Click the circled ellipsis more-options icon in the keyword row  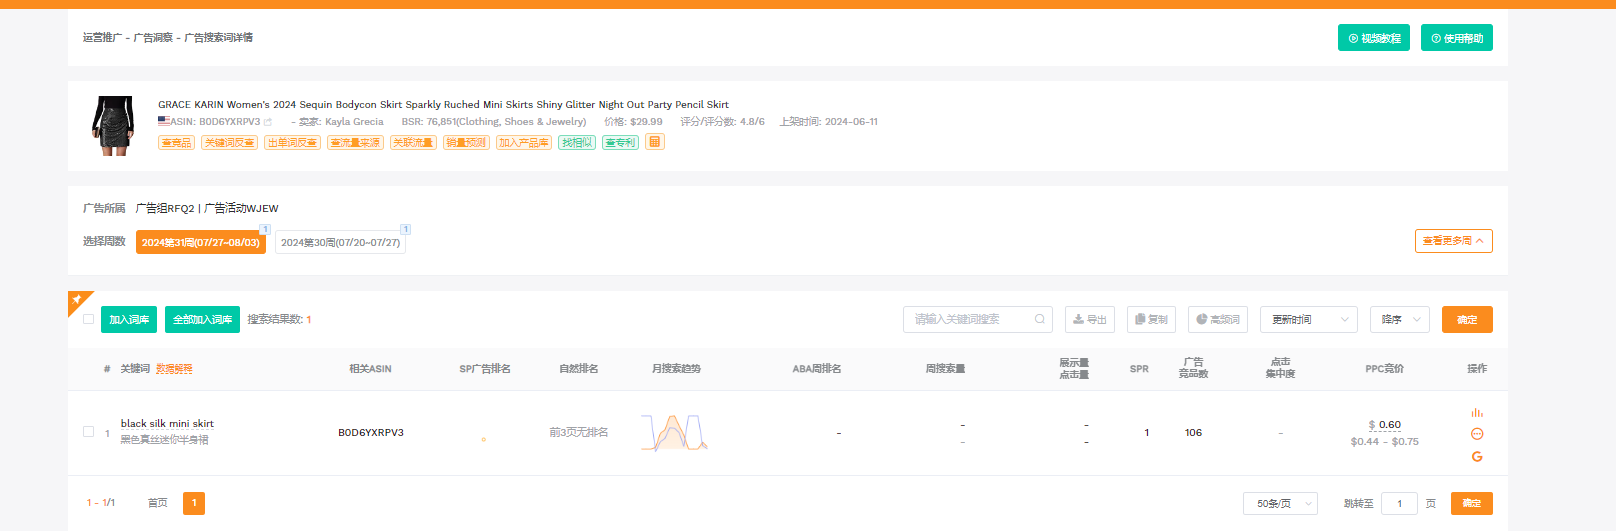(1477, 434)
